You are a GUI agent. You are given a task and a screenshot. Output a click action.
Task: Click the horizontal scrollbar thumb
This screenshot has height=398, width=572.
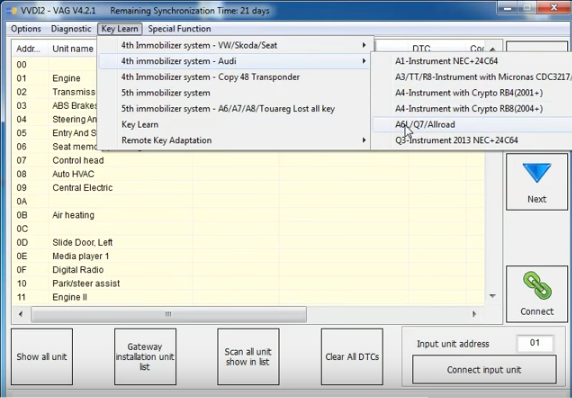(x=169, y=314)
